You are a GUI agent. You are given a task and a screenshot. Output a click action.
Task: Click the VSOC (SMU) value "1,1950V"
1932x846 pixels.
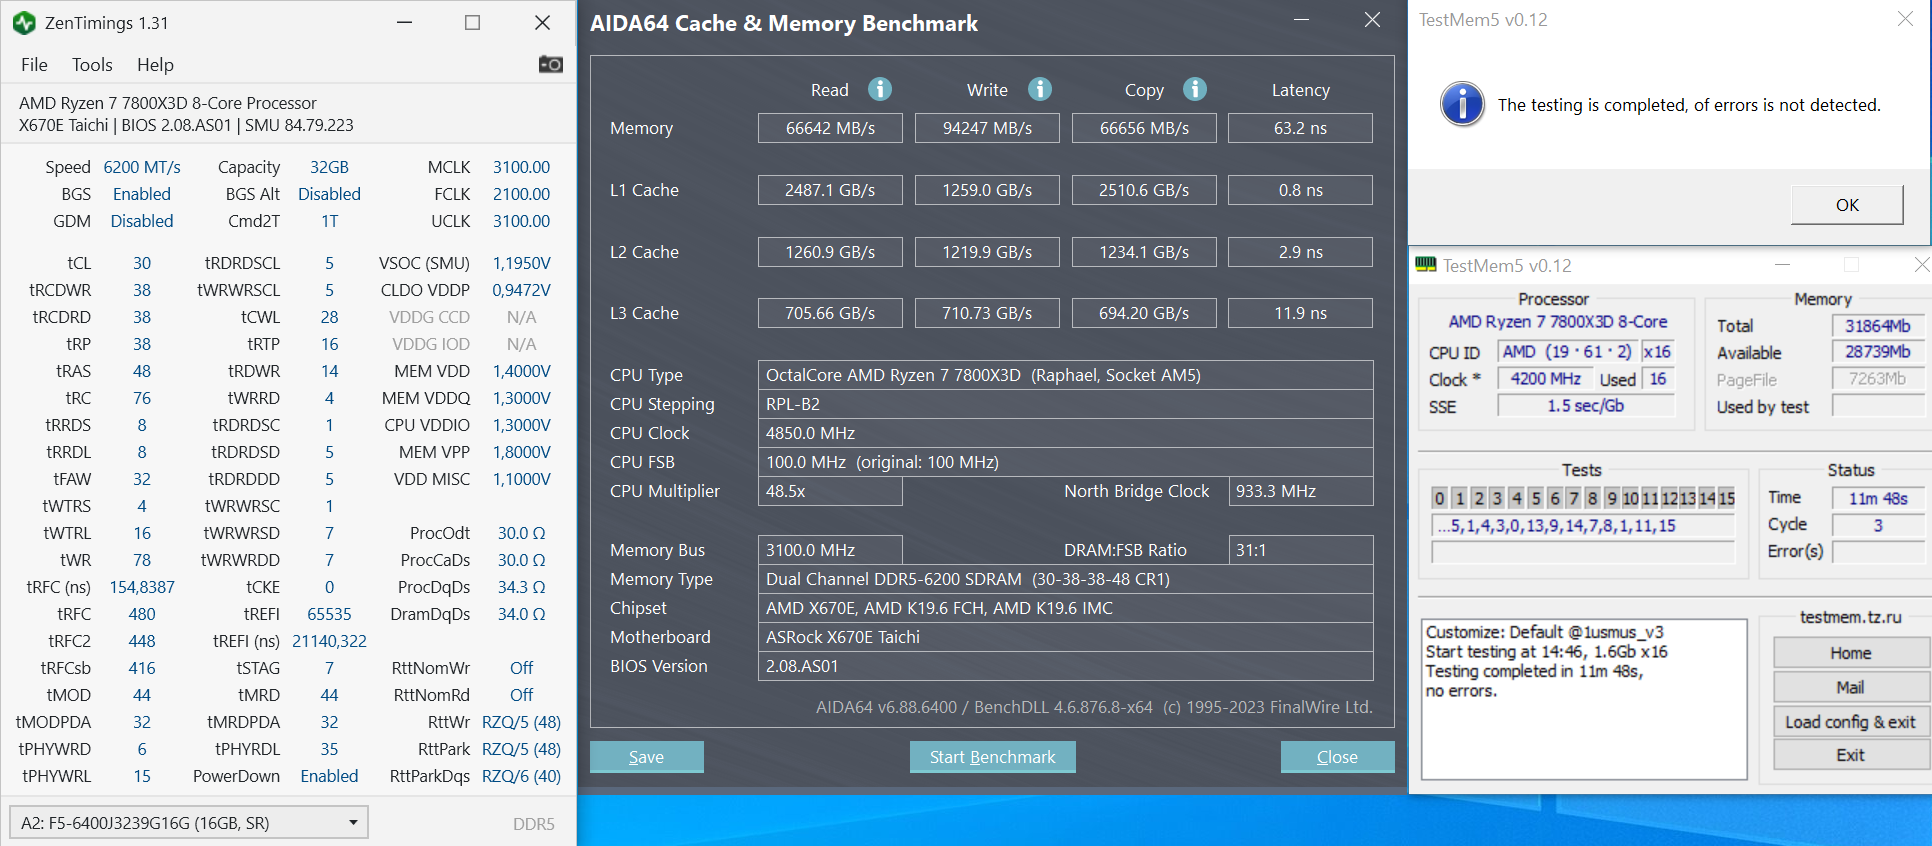coord(521,263)
